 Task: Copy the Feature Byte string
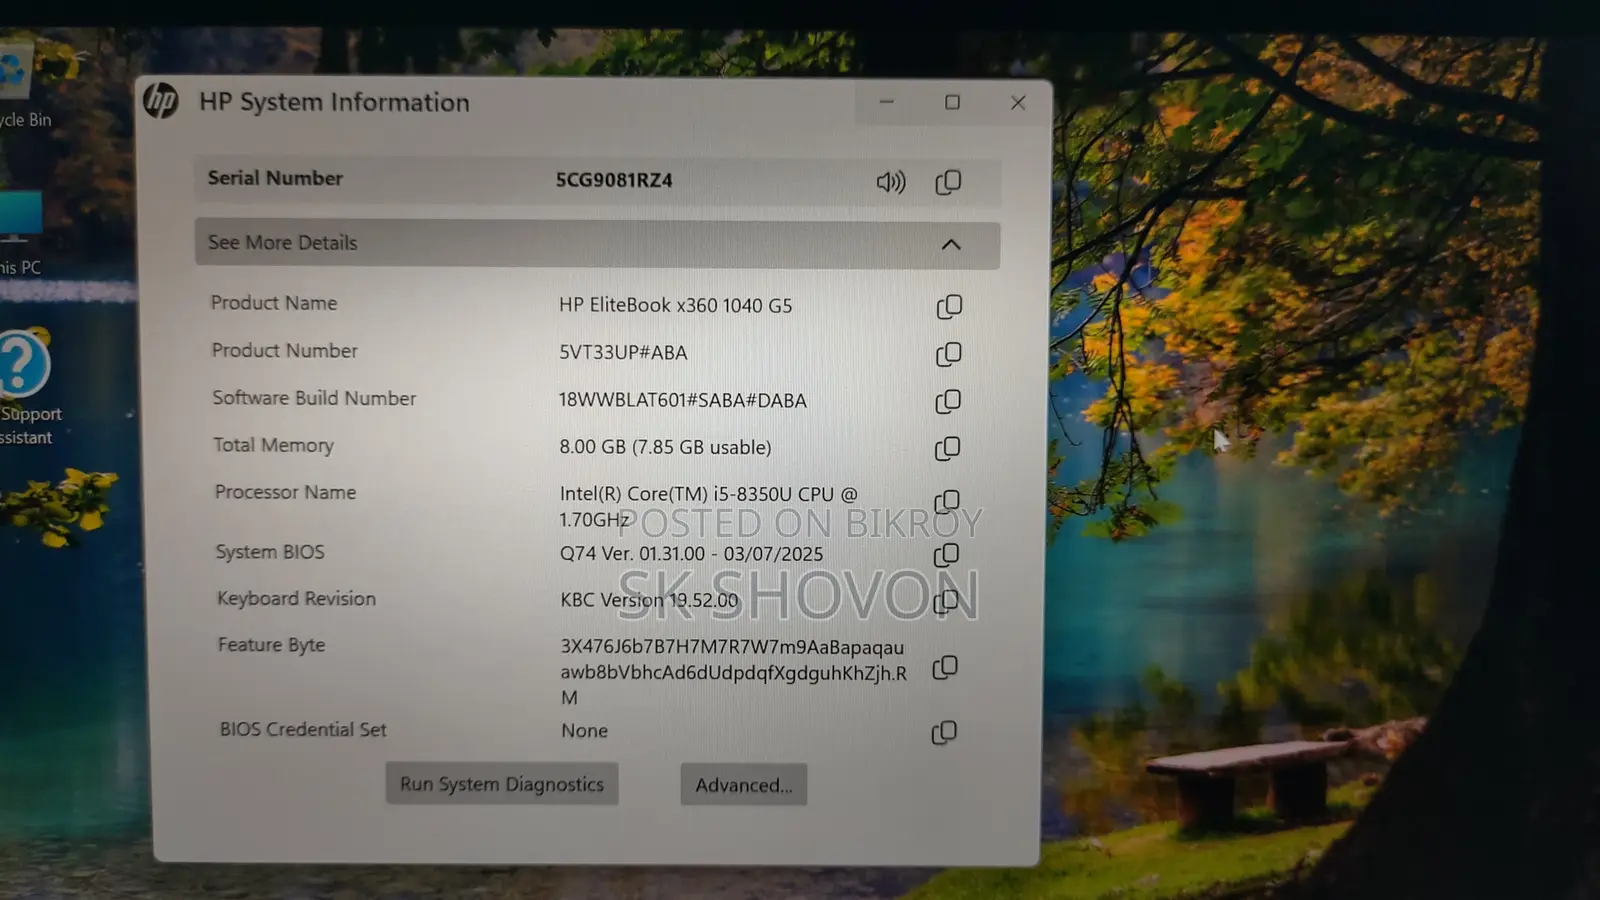pyautogui.click(x=945, y=667)
